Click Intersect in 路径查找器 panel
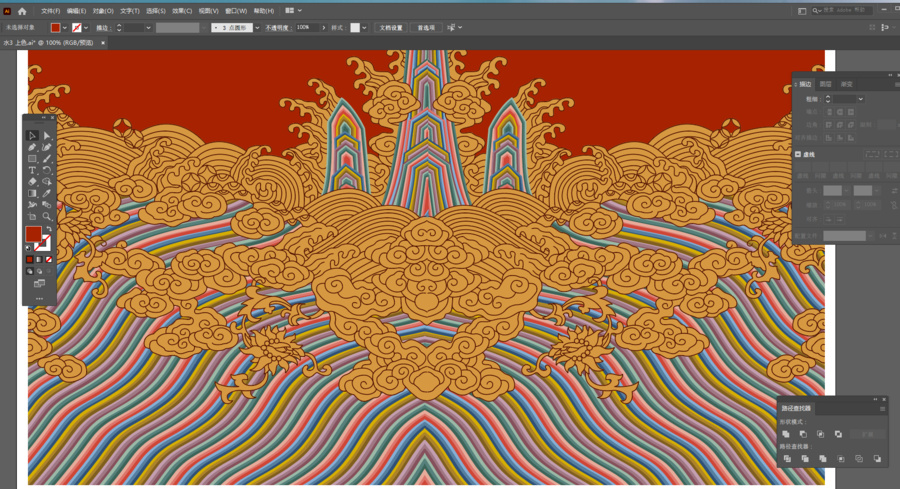This screenshot has width=900, height=489. [821, 434]
